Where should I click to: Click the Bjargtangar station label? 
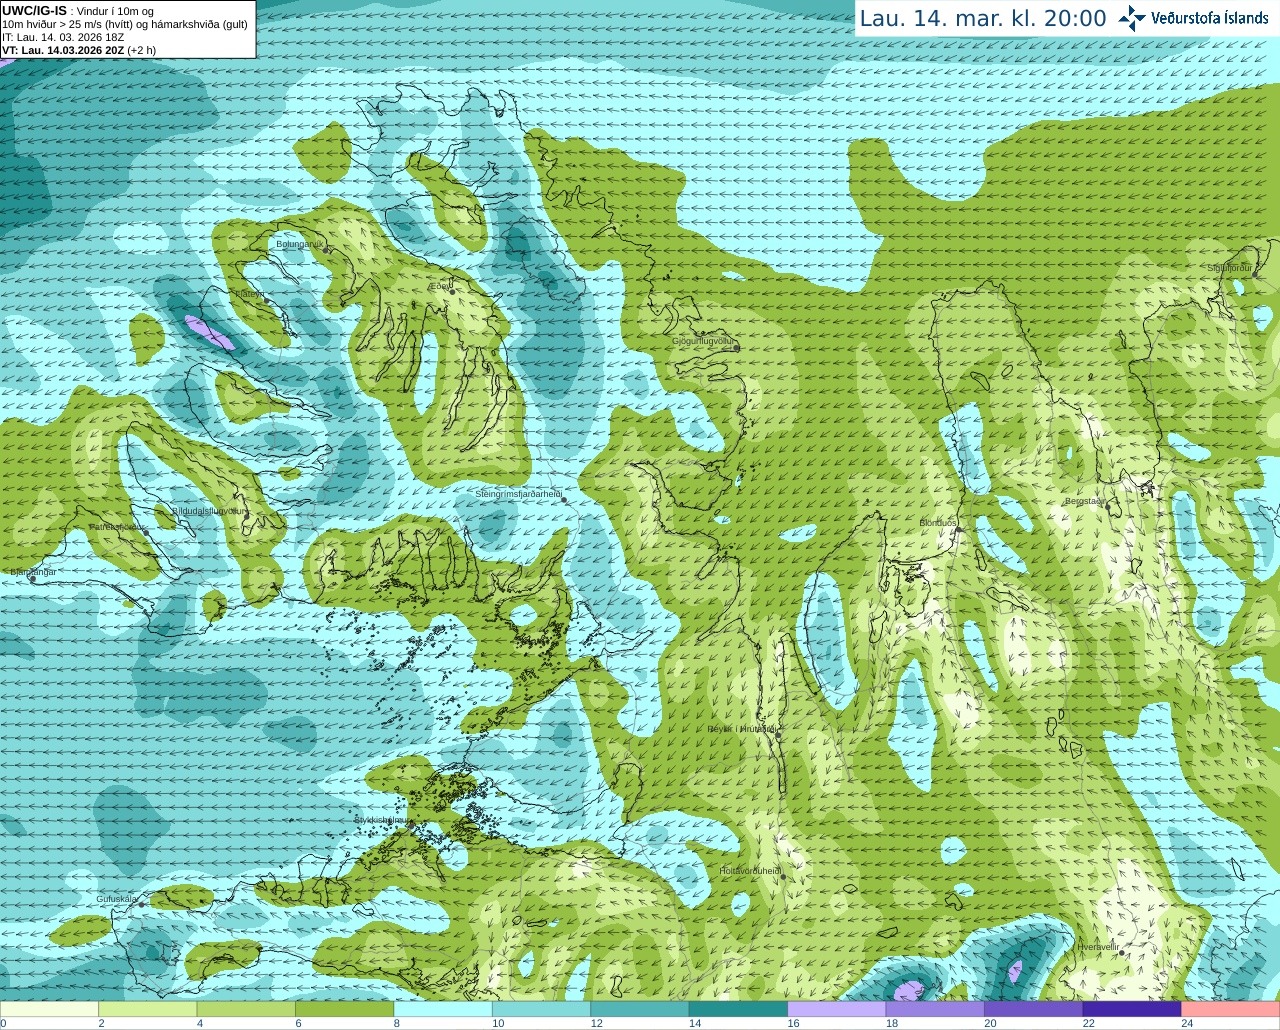pos(33,572)
